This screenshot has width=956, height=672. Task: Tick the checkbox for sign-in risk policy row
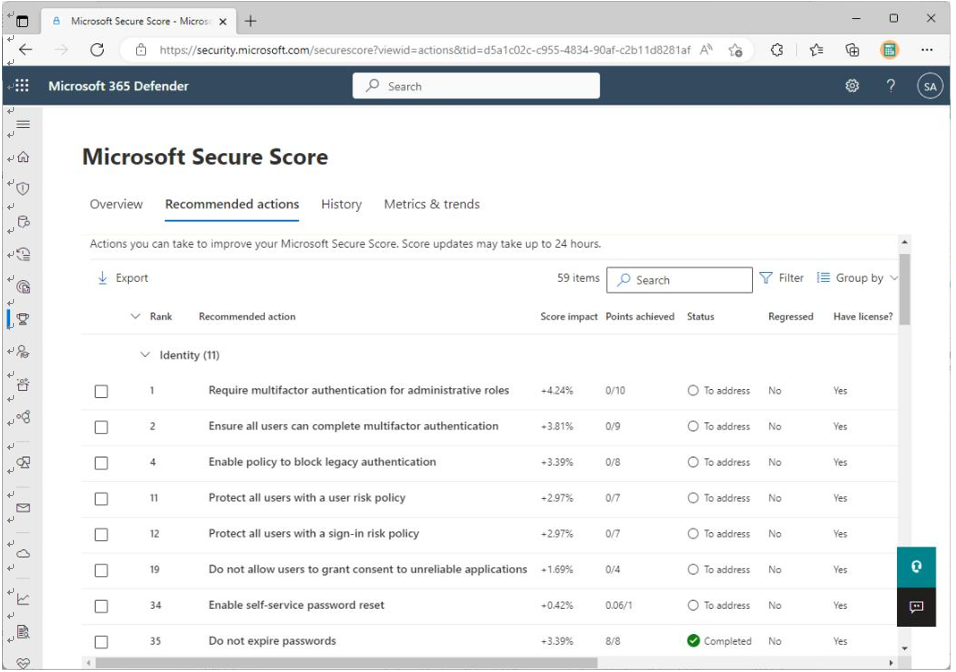tap(101, 534)
